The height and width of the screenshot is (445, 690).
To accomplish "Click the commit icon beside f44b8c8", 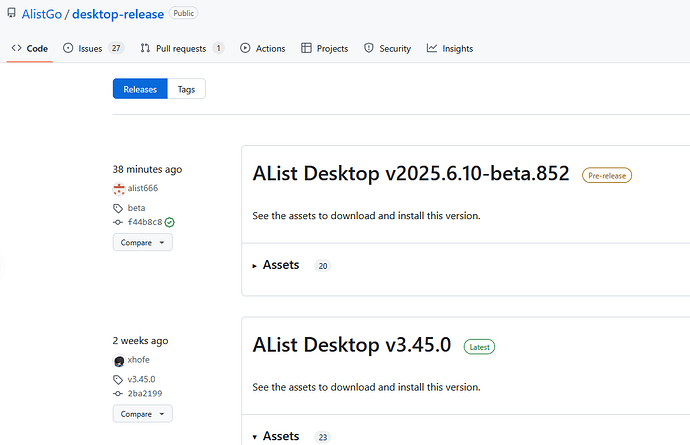I will [x=117, y=222].
